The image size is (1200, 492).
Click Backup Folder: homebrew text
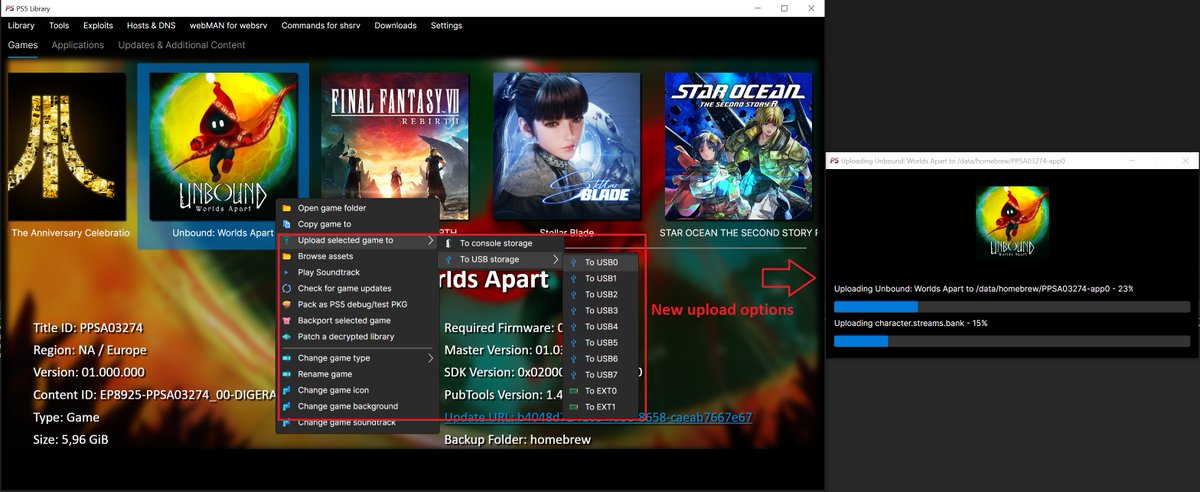point(517,439)
